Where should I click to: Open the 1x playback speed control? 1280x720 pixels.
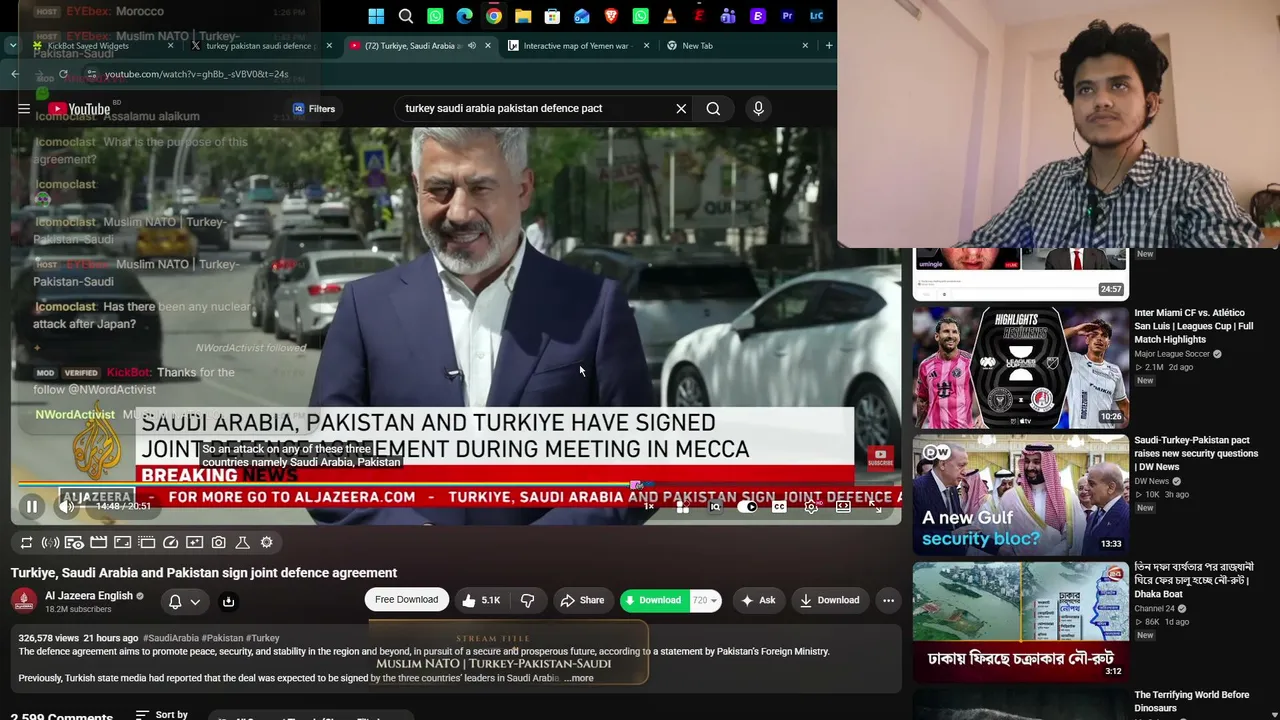[x=649, y=507]
